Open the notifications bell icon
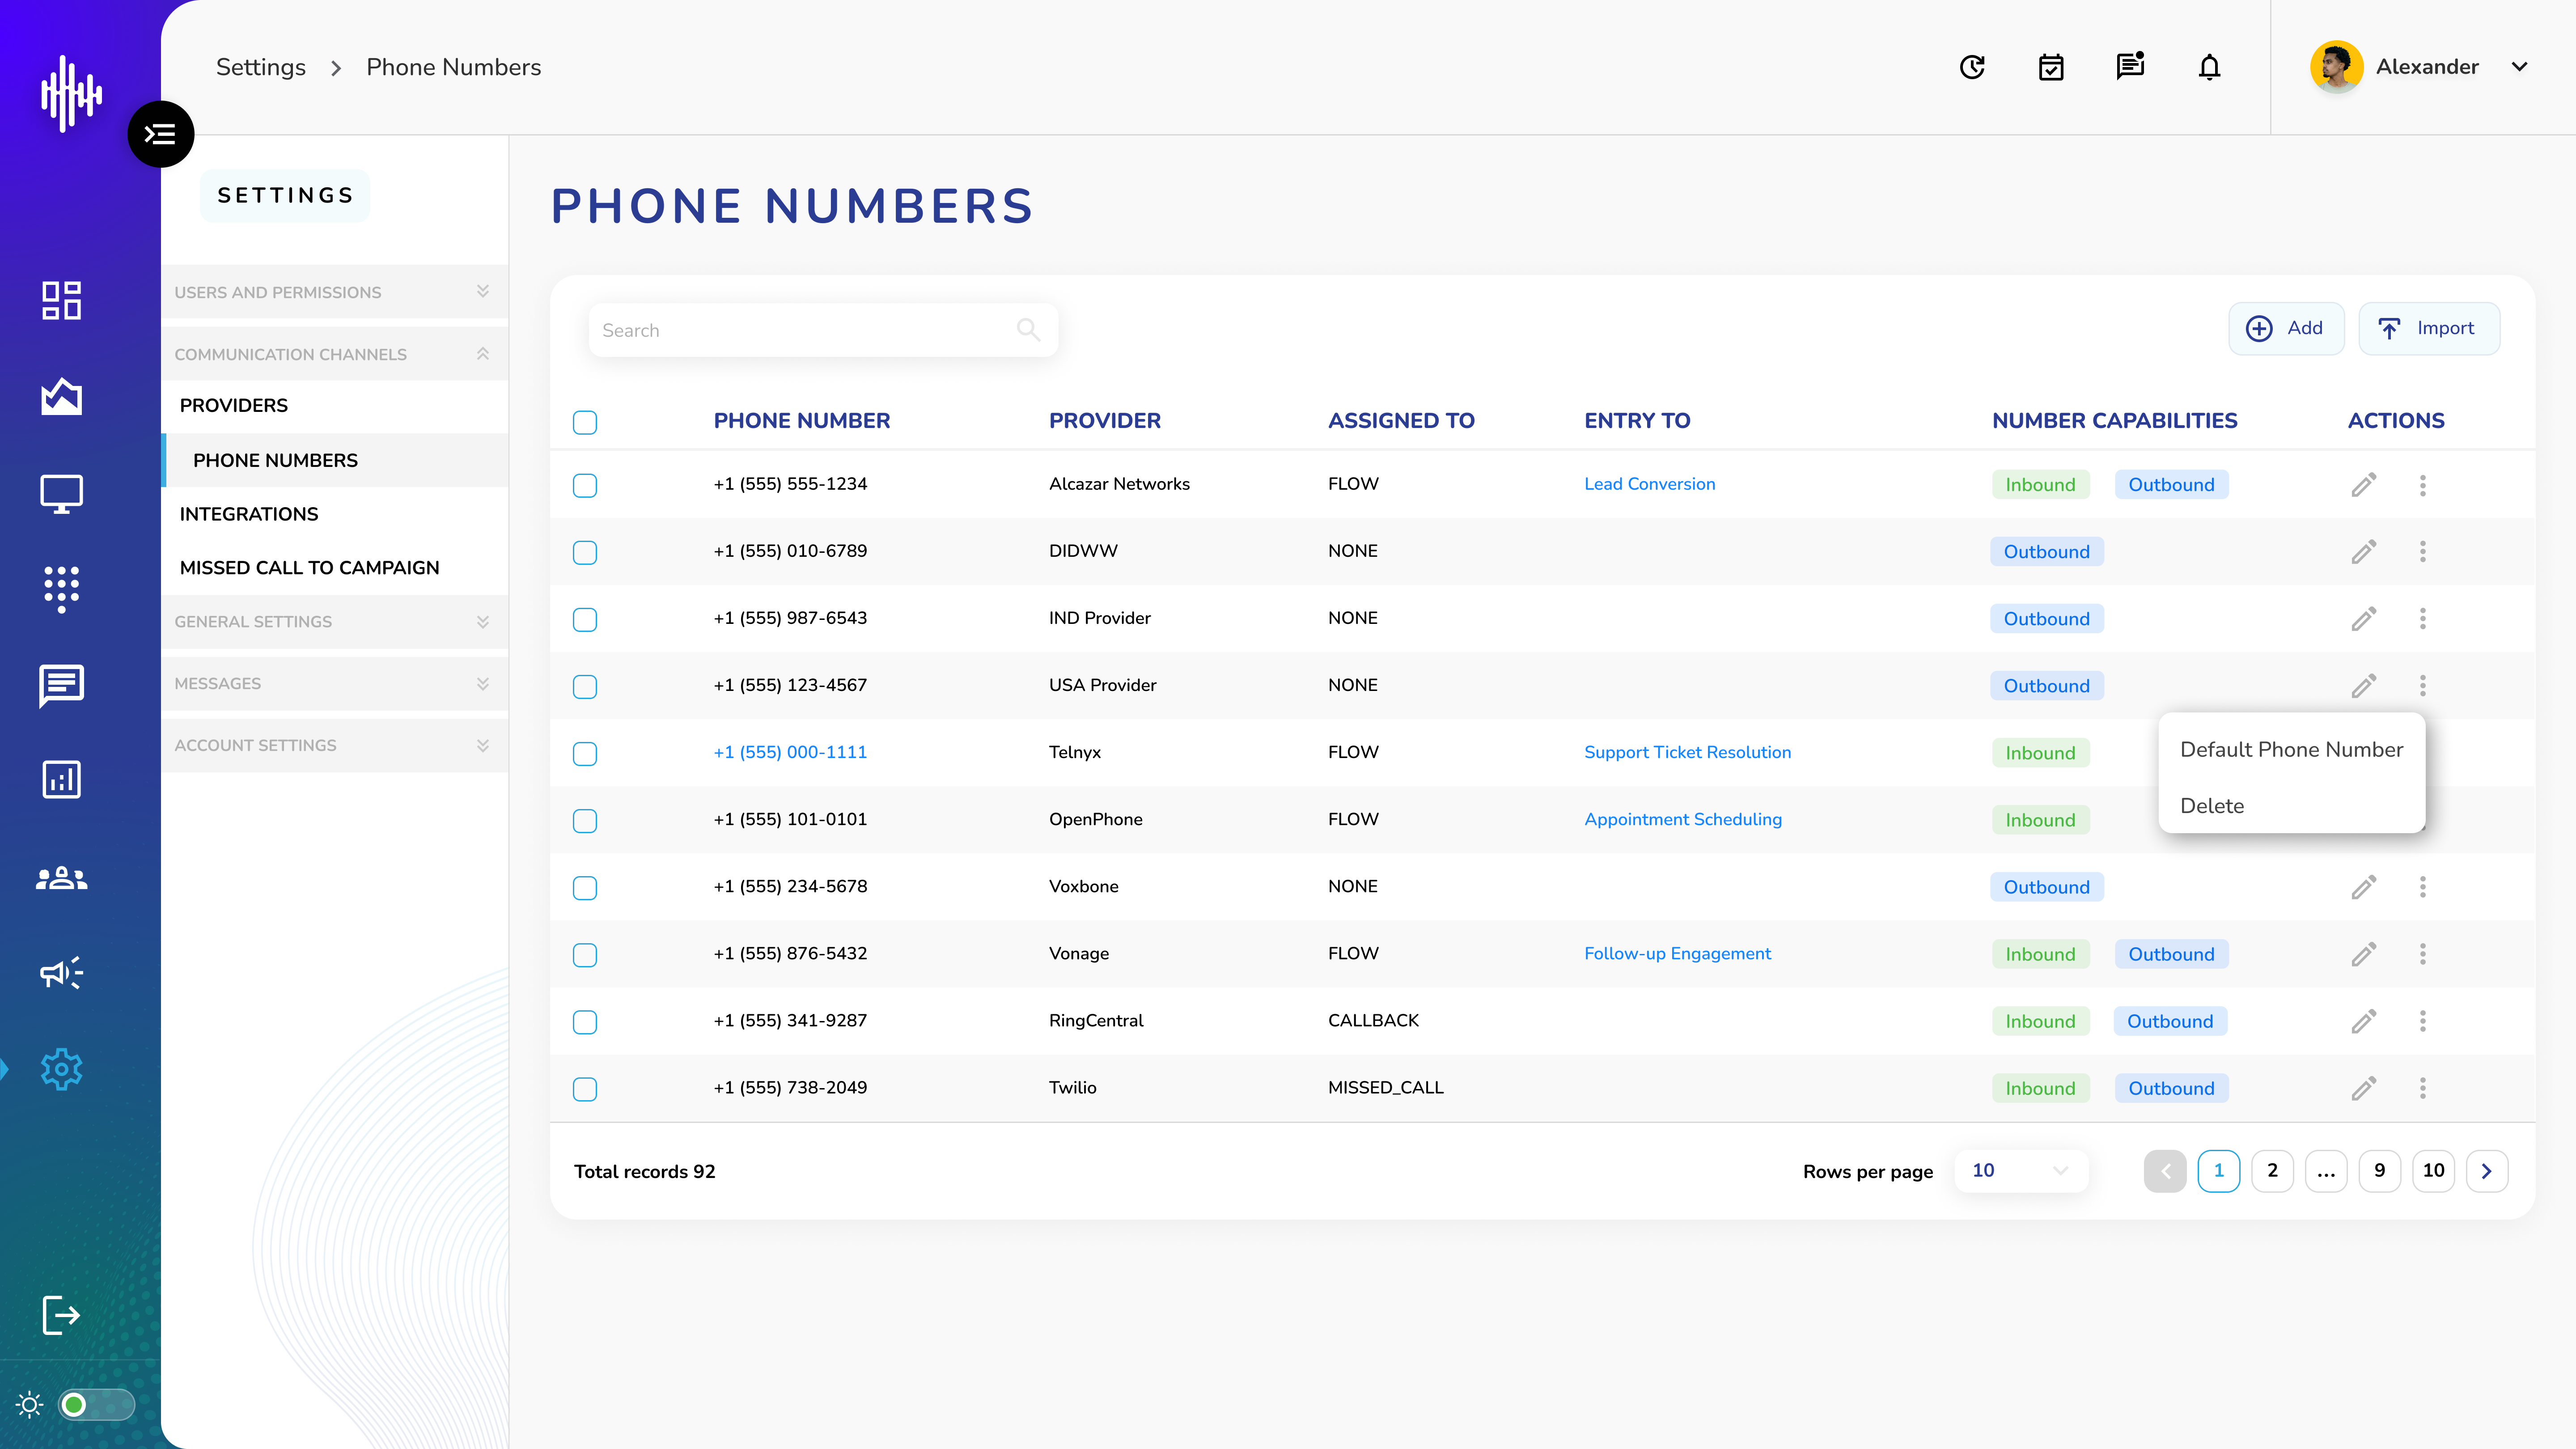This screenshot has width=2576, height=1449. coord(2209,67)
